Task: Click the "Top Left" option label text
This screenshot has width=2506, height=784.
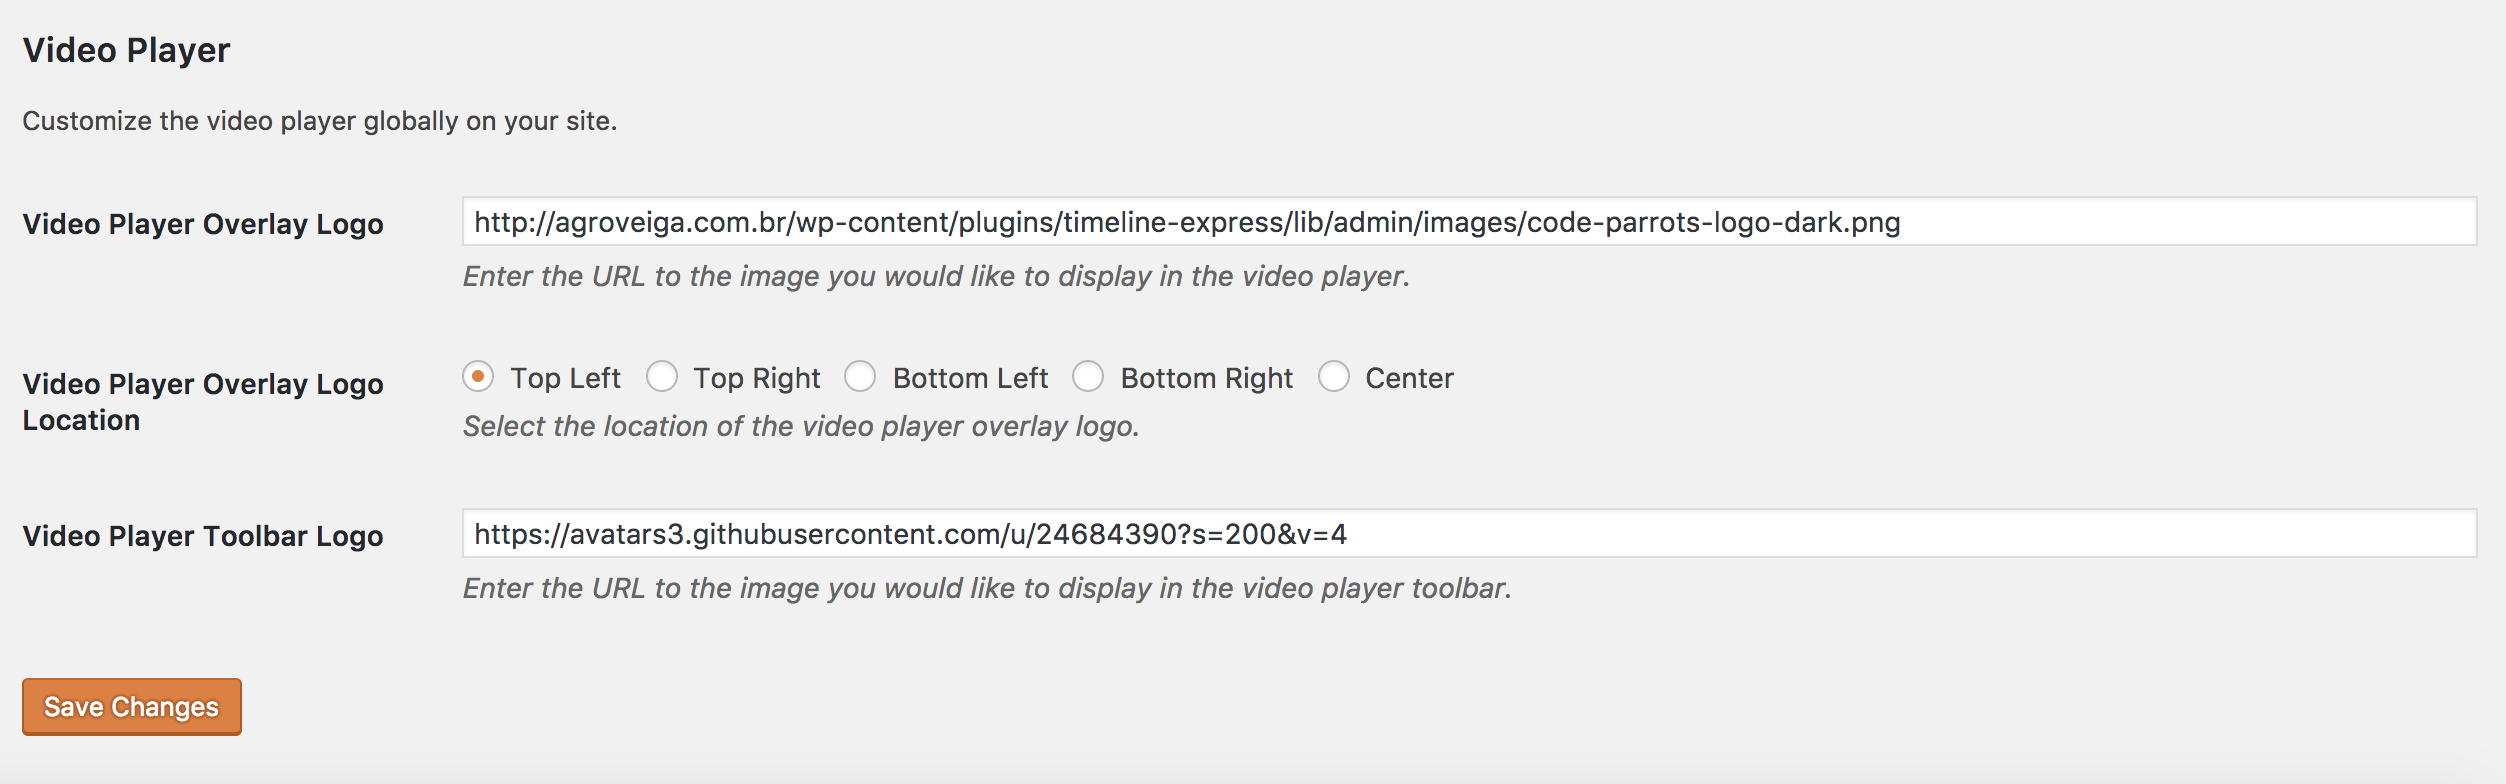Action: [565, 378]
